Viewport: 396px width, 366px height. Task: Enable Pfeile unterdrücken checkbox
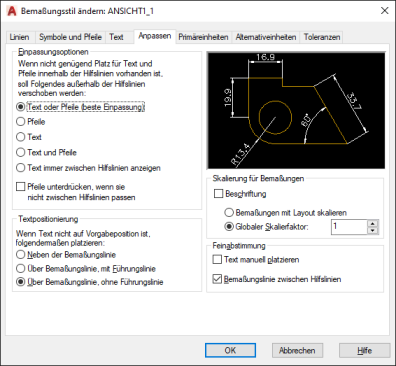(21, 187)
